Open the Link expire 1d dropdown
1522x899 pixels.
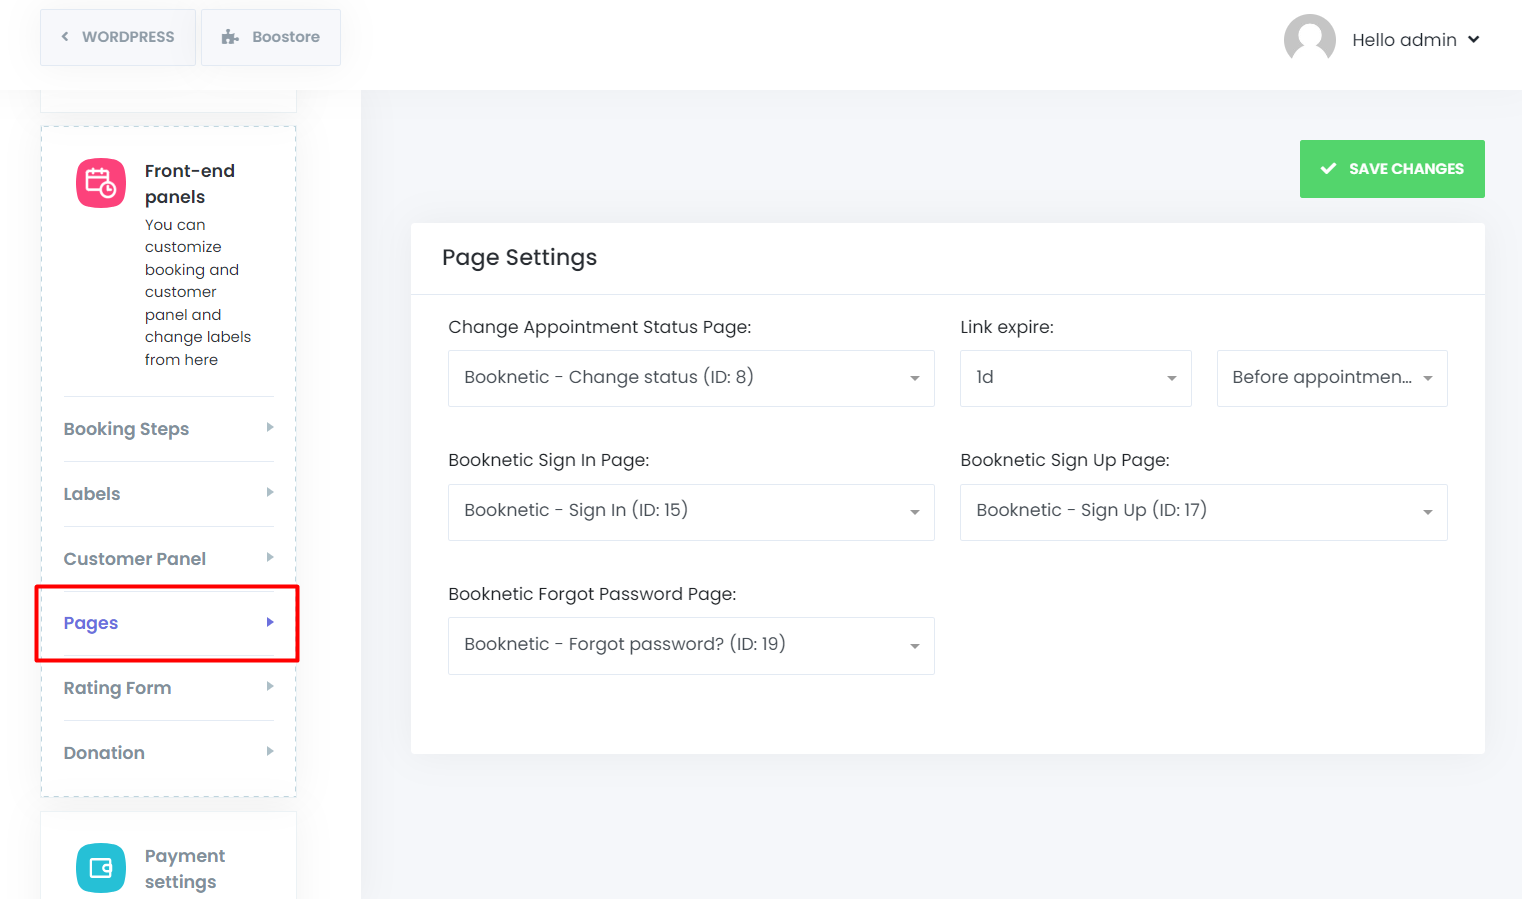coord(1075,378)
